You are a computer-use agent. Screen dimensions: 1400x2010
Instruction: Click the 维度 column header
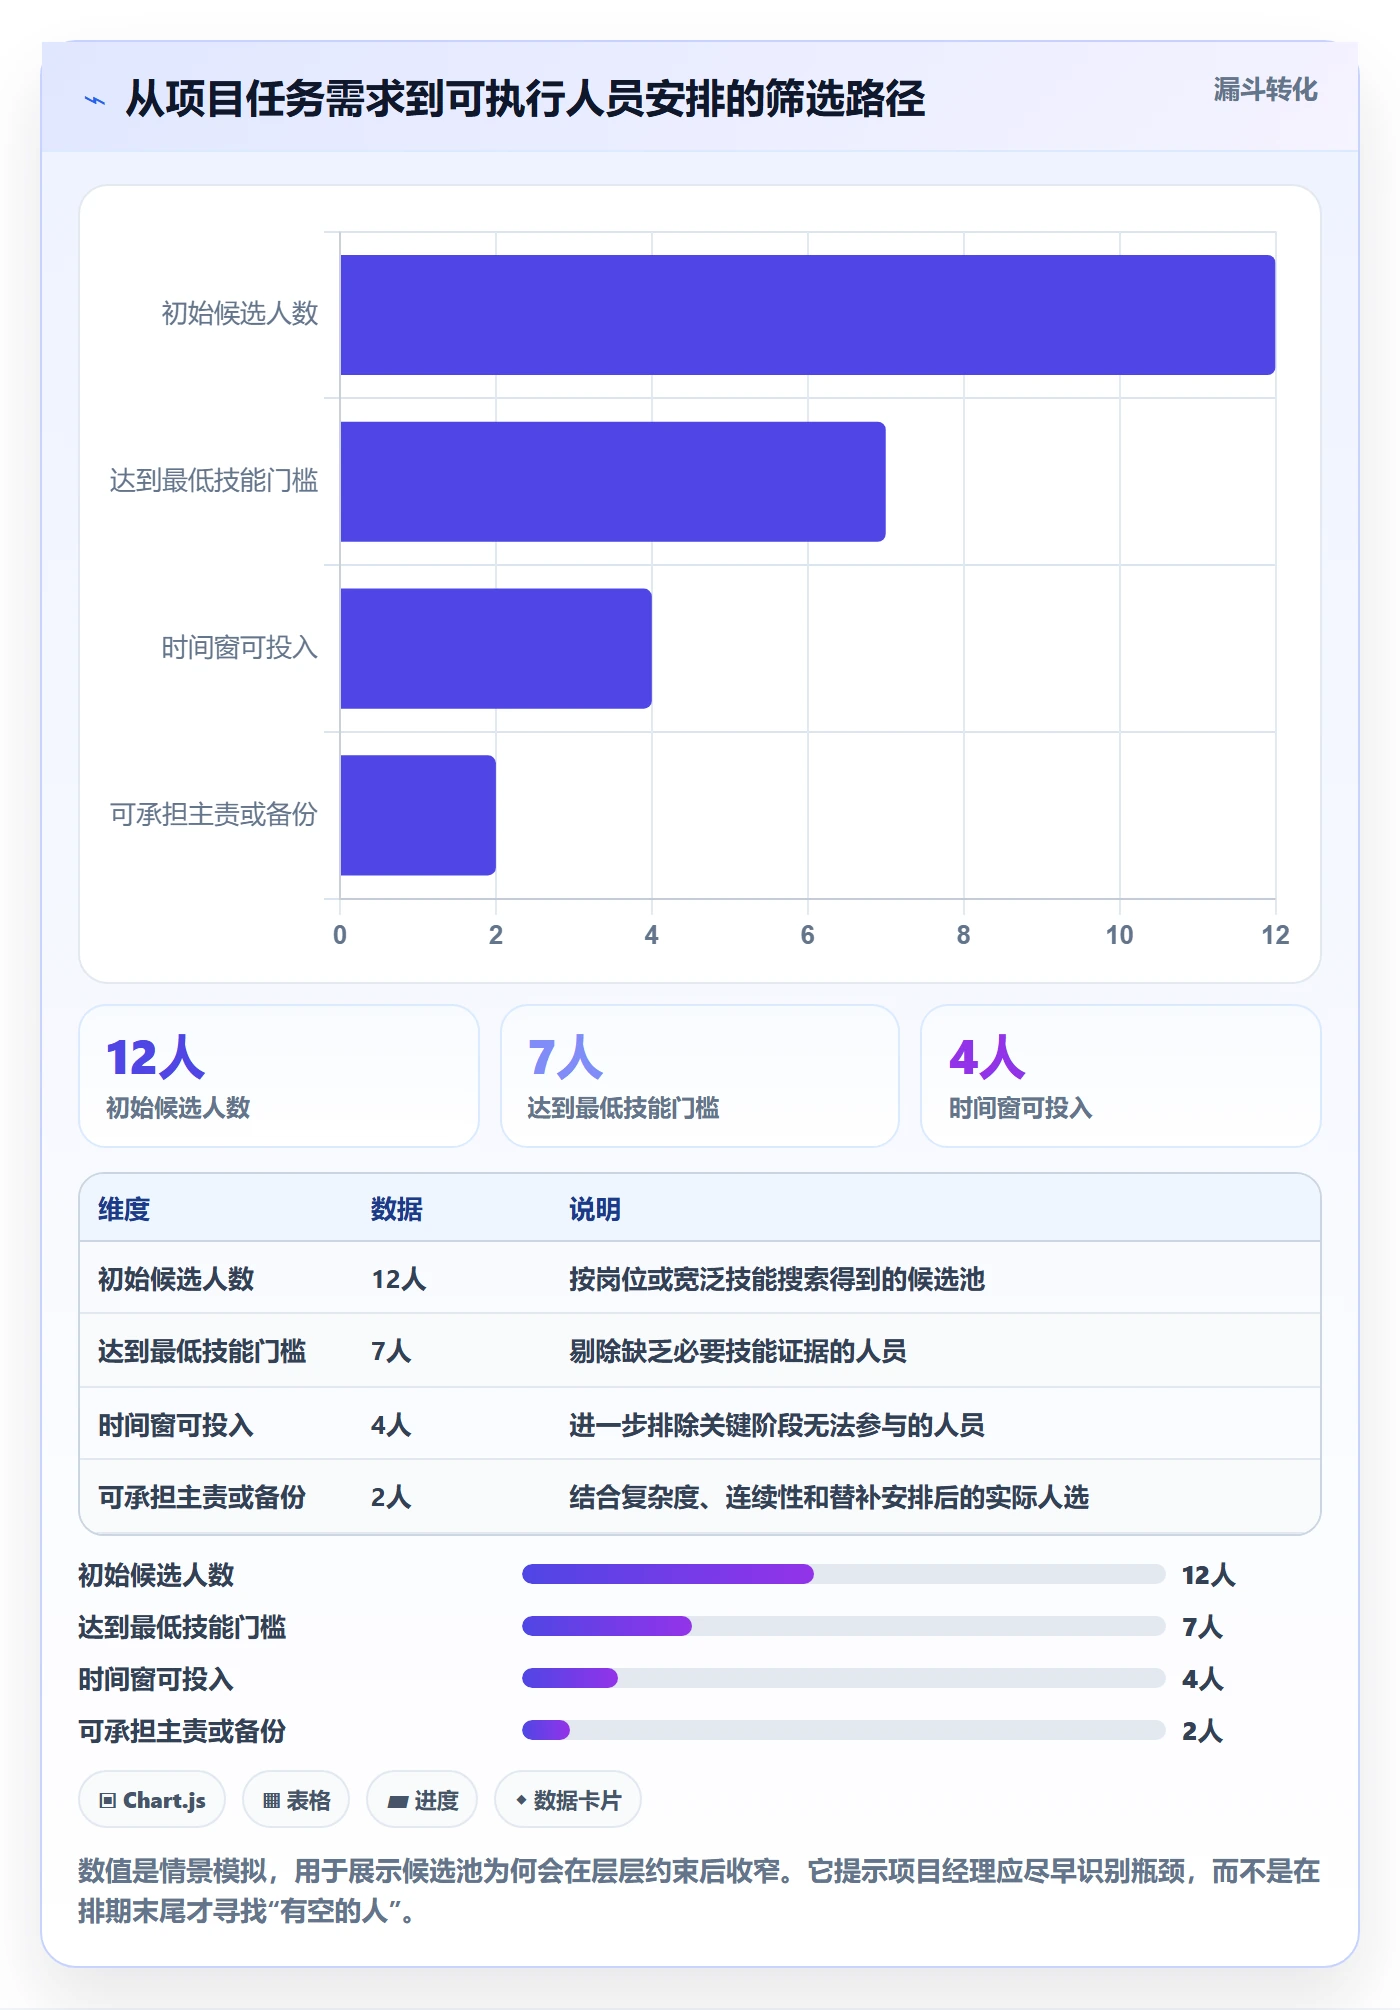point(124,1209)
